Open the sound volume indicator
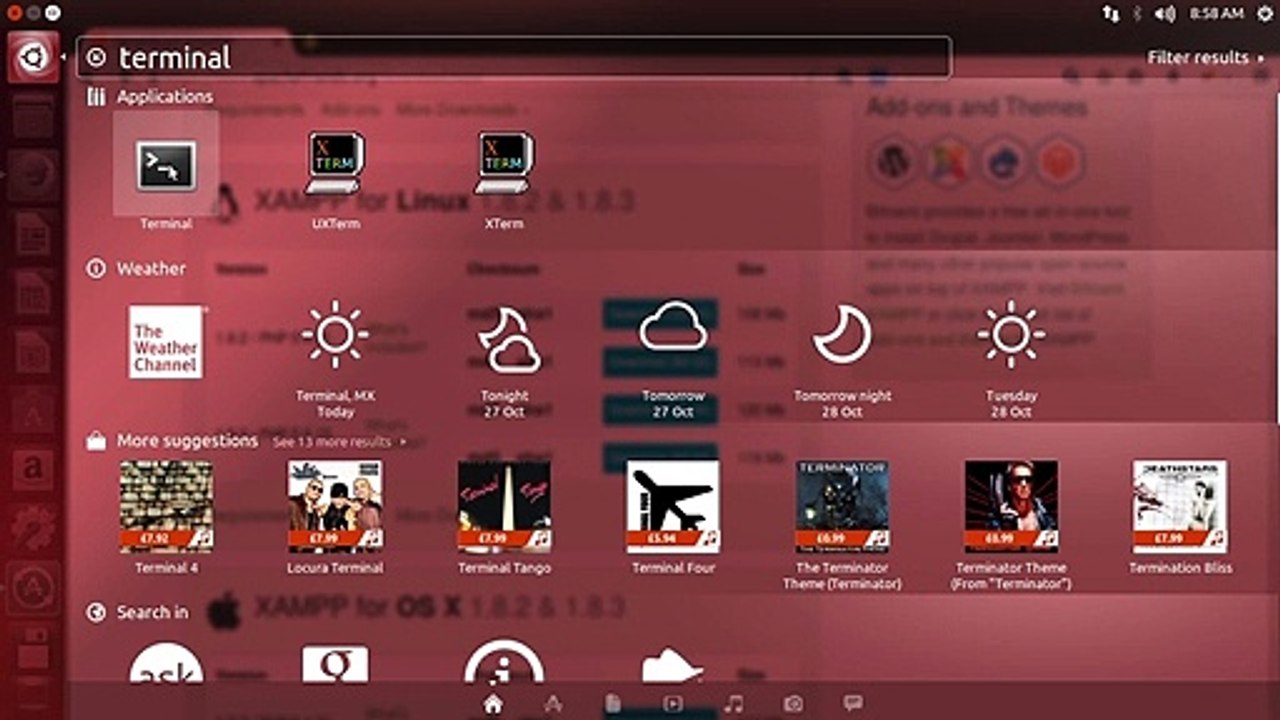This screenshot has height=720, width=1280. tap(1165, 13)
